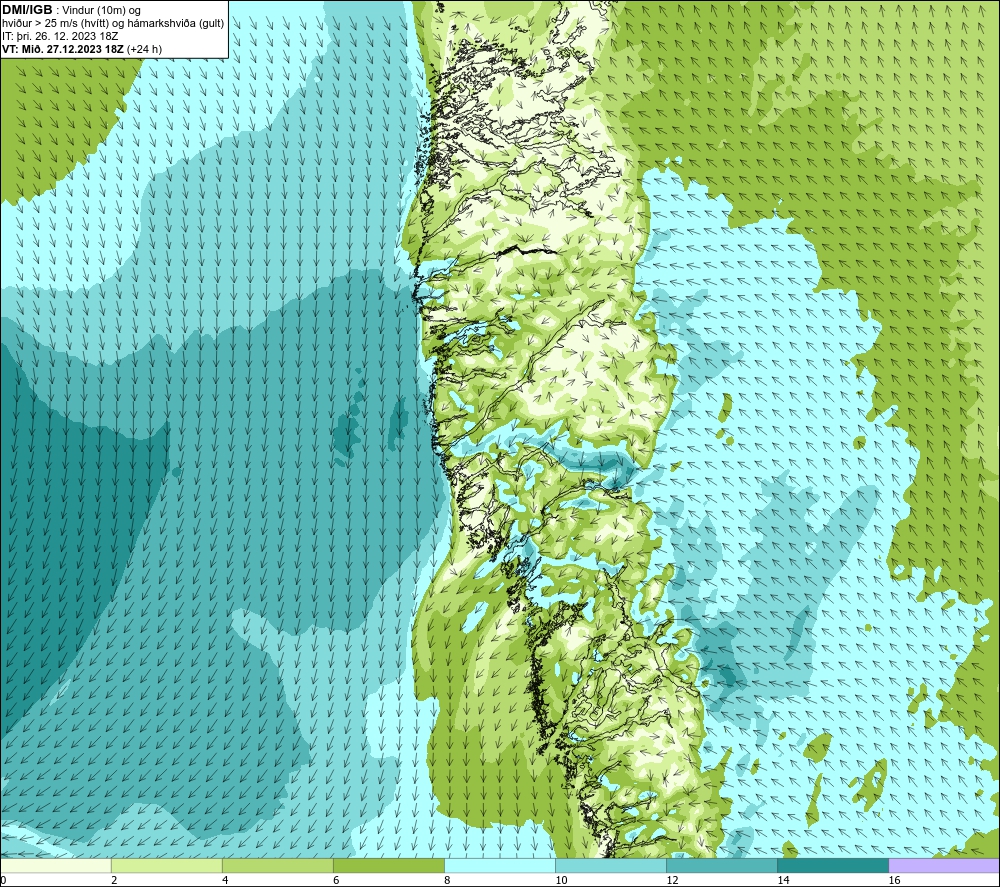Click the 'IT: þri. 26. 12. 2023 18Z' line

tap(60, 36)
